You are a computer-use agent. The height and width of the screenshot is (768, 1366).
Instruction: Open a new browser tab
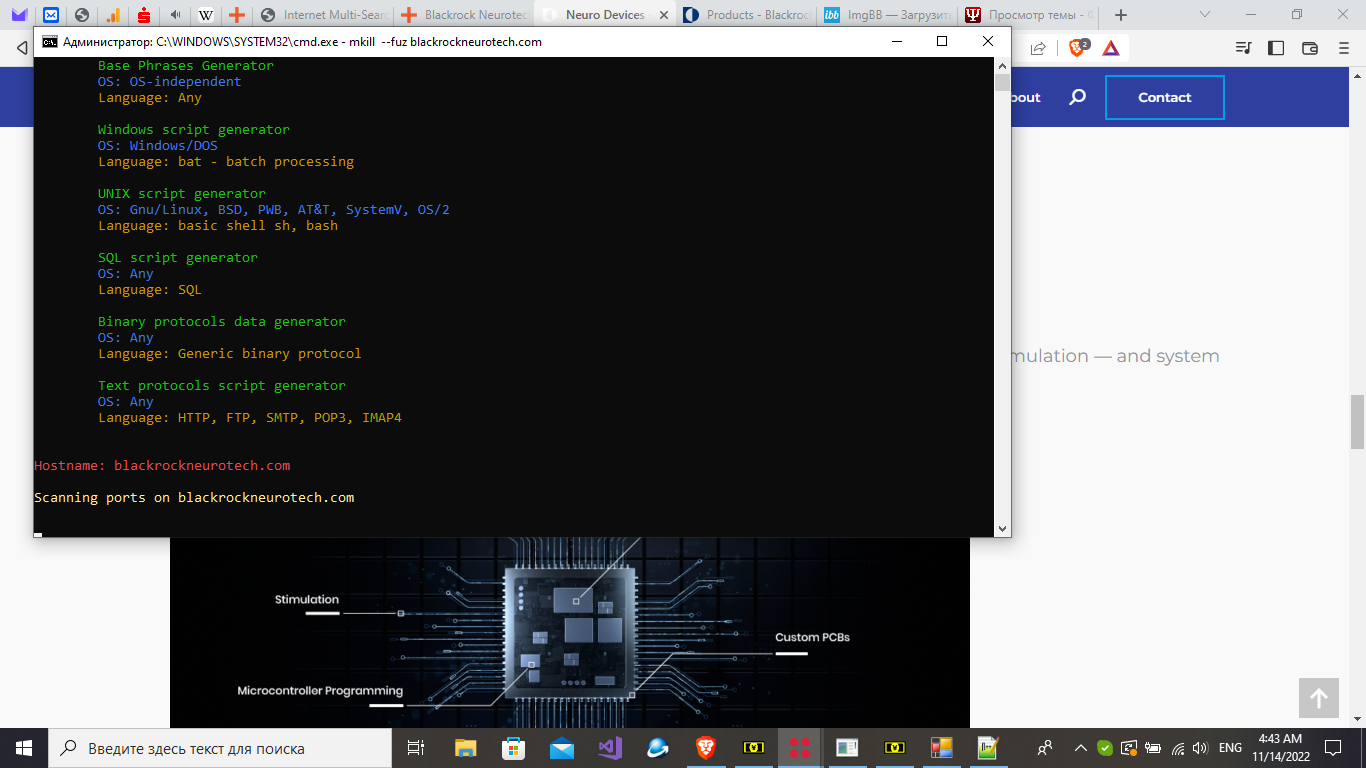[1121, 15]
